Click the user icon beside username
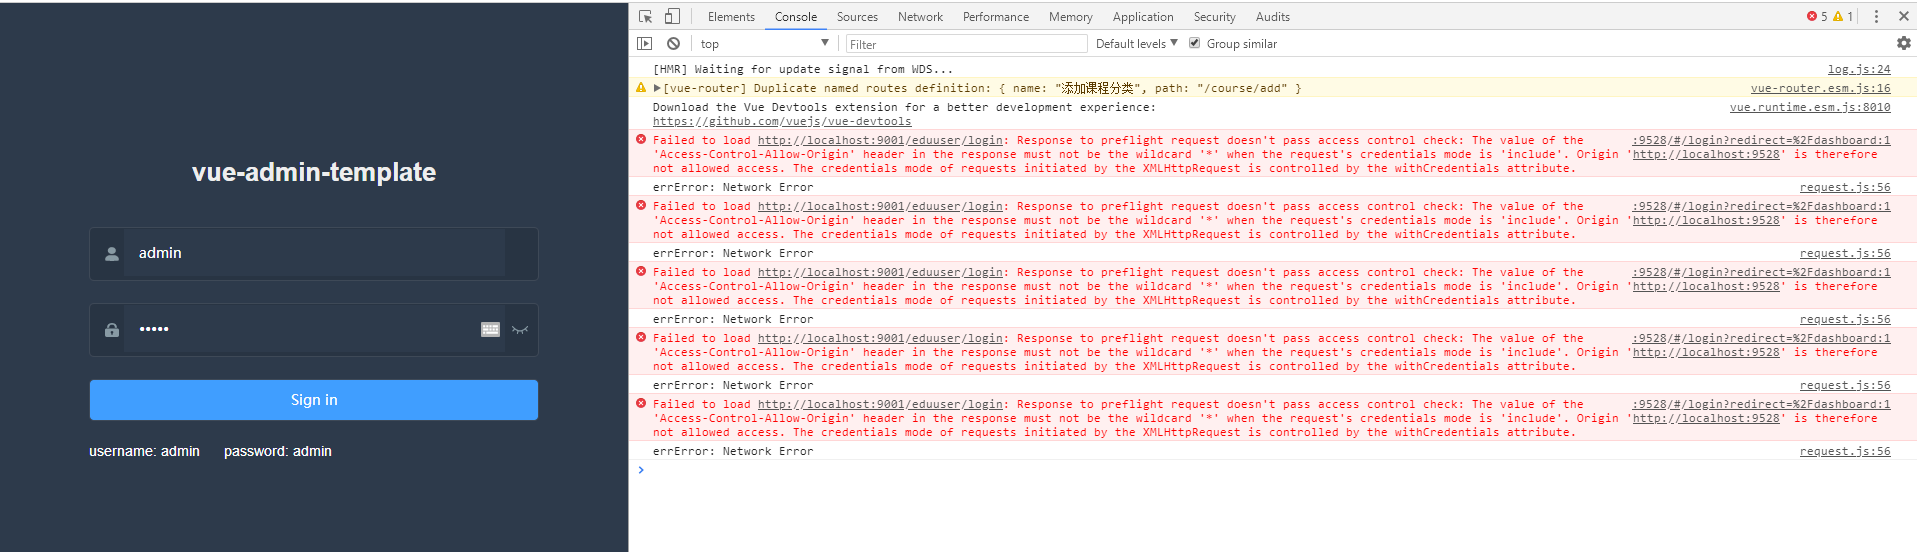 [x=112, y=254]
